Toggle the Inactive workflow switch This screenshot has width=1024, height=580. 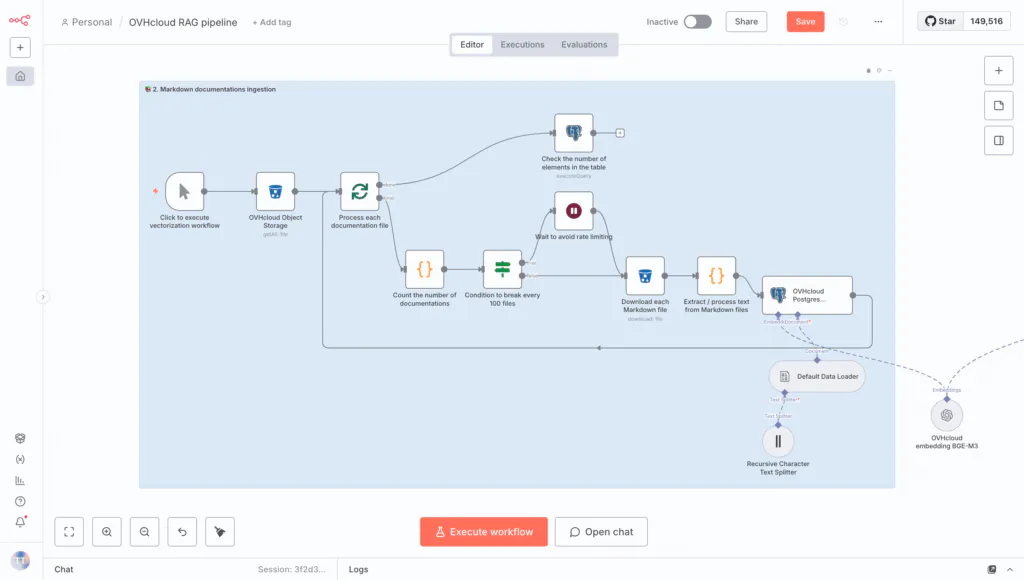pos(697,22)
